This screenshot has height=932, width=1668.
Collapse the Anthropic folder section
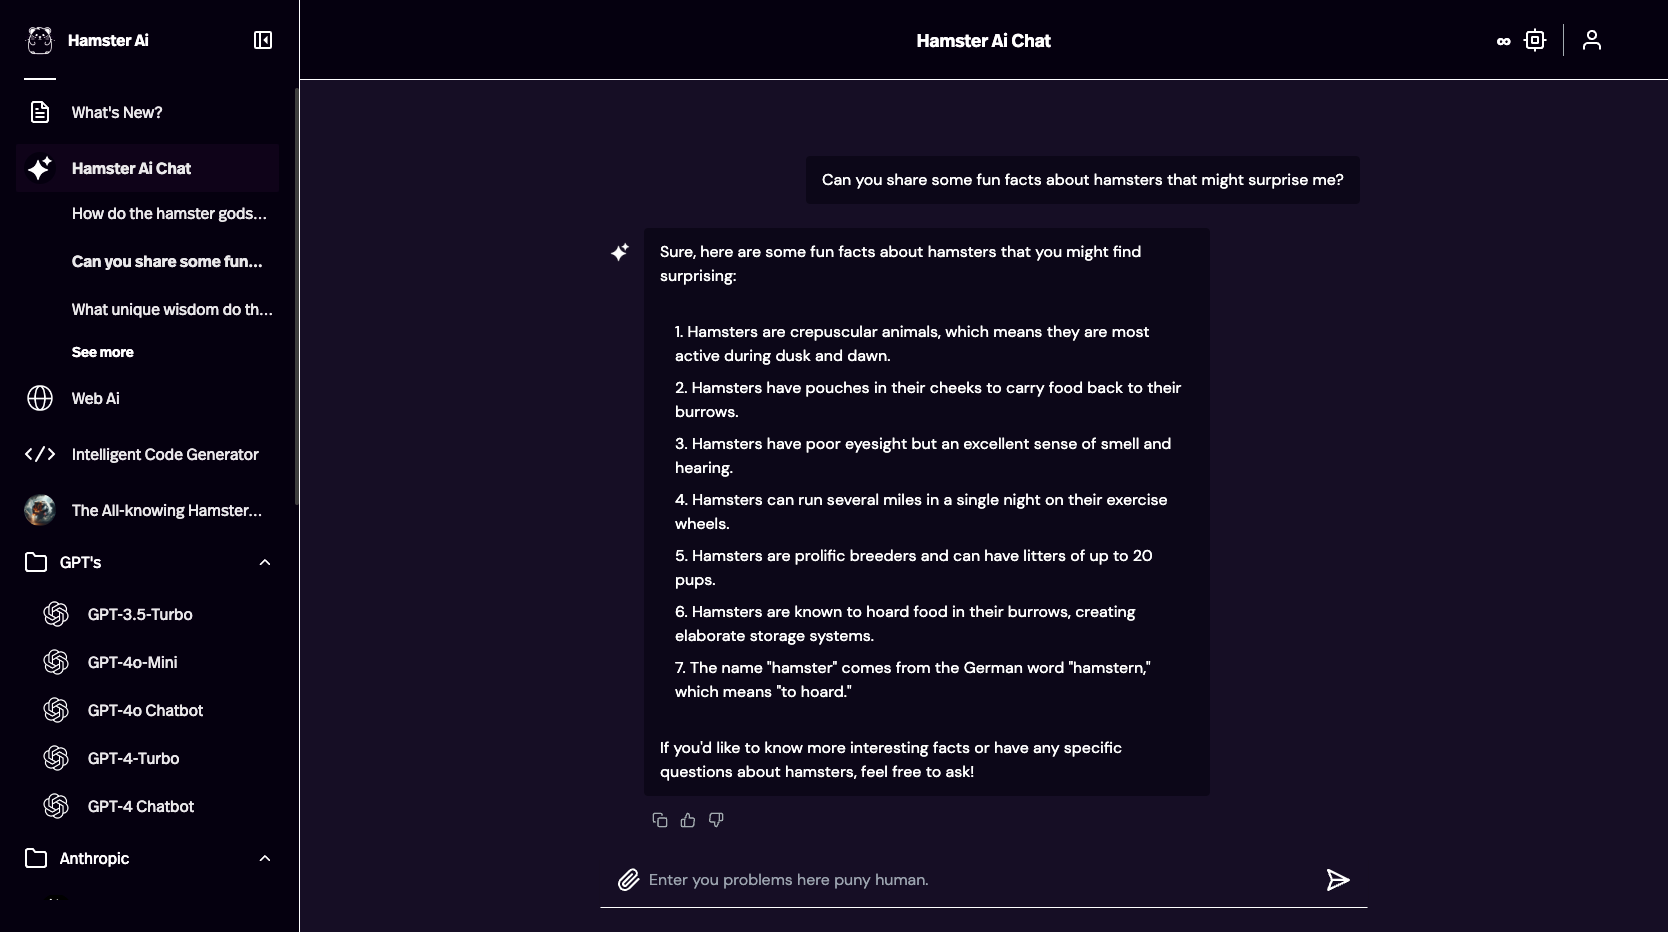coord(265,859)
